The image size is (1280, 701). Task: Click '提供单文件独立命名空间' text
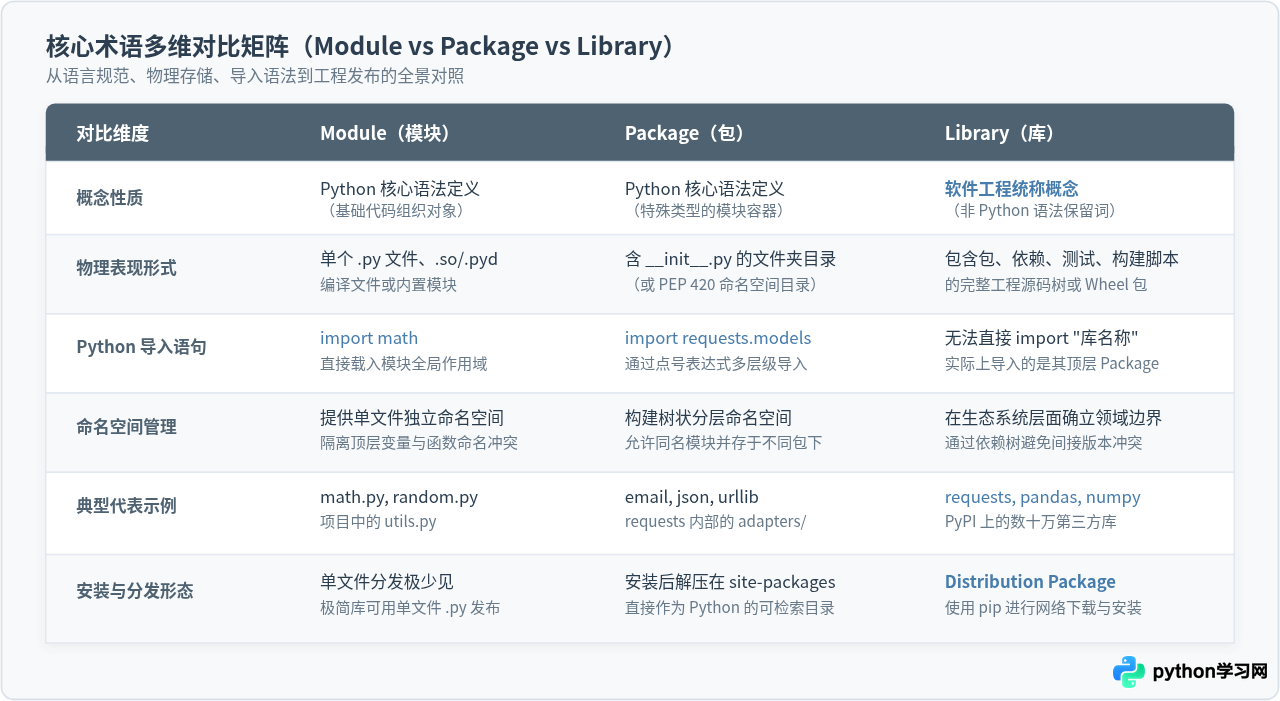coord(412,418)
